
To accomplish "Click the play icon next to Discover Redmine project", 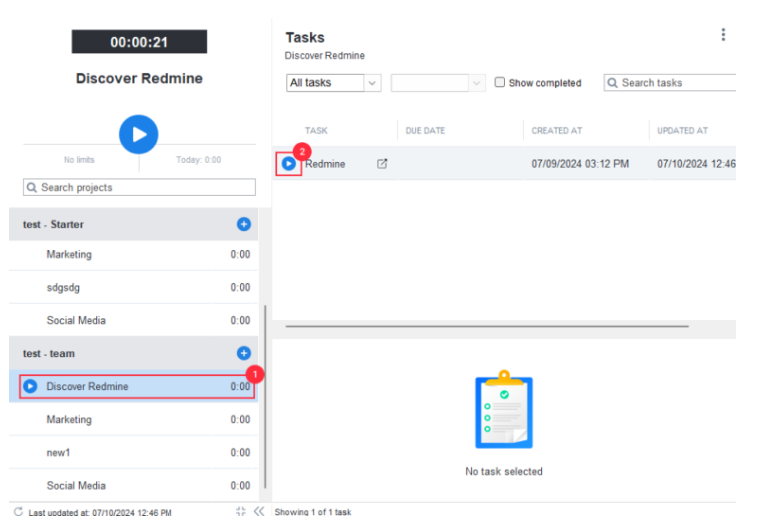I will point(30,387).
